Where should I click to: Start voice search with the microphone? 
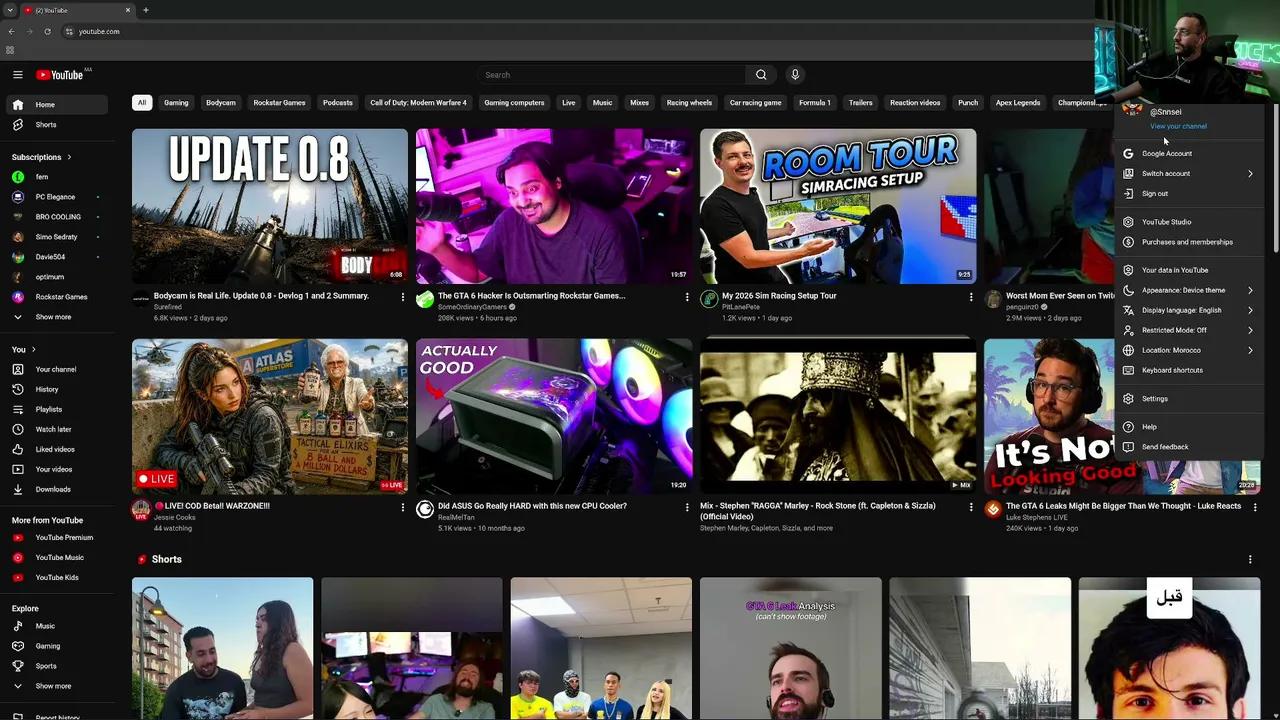pos(795,75)
